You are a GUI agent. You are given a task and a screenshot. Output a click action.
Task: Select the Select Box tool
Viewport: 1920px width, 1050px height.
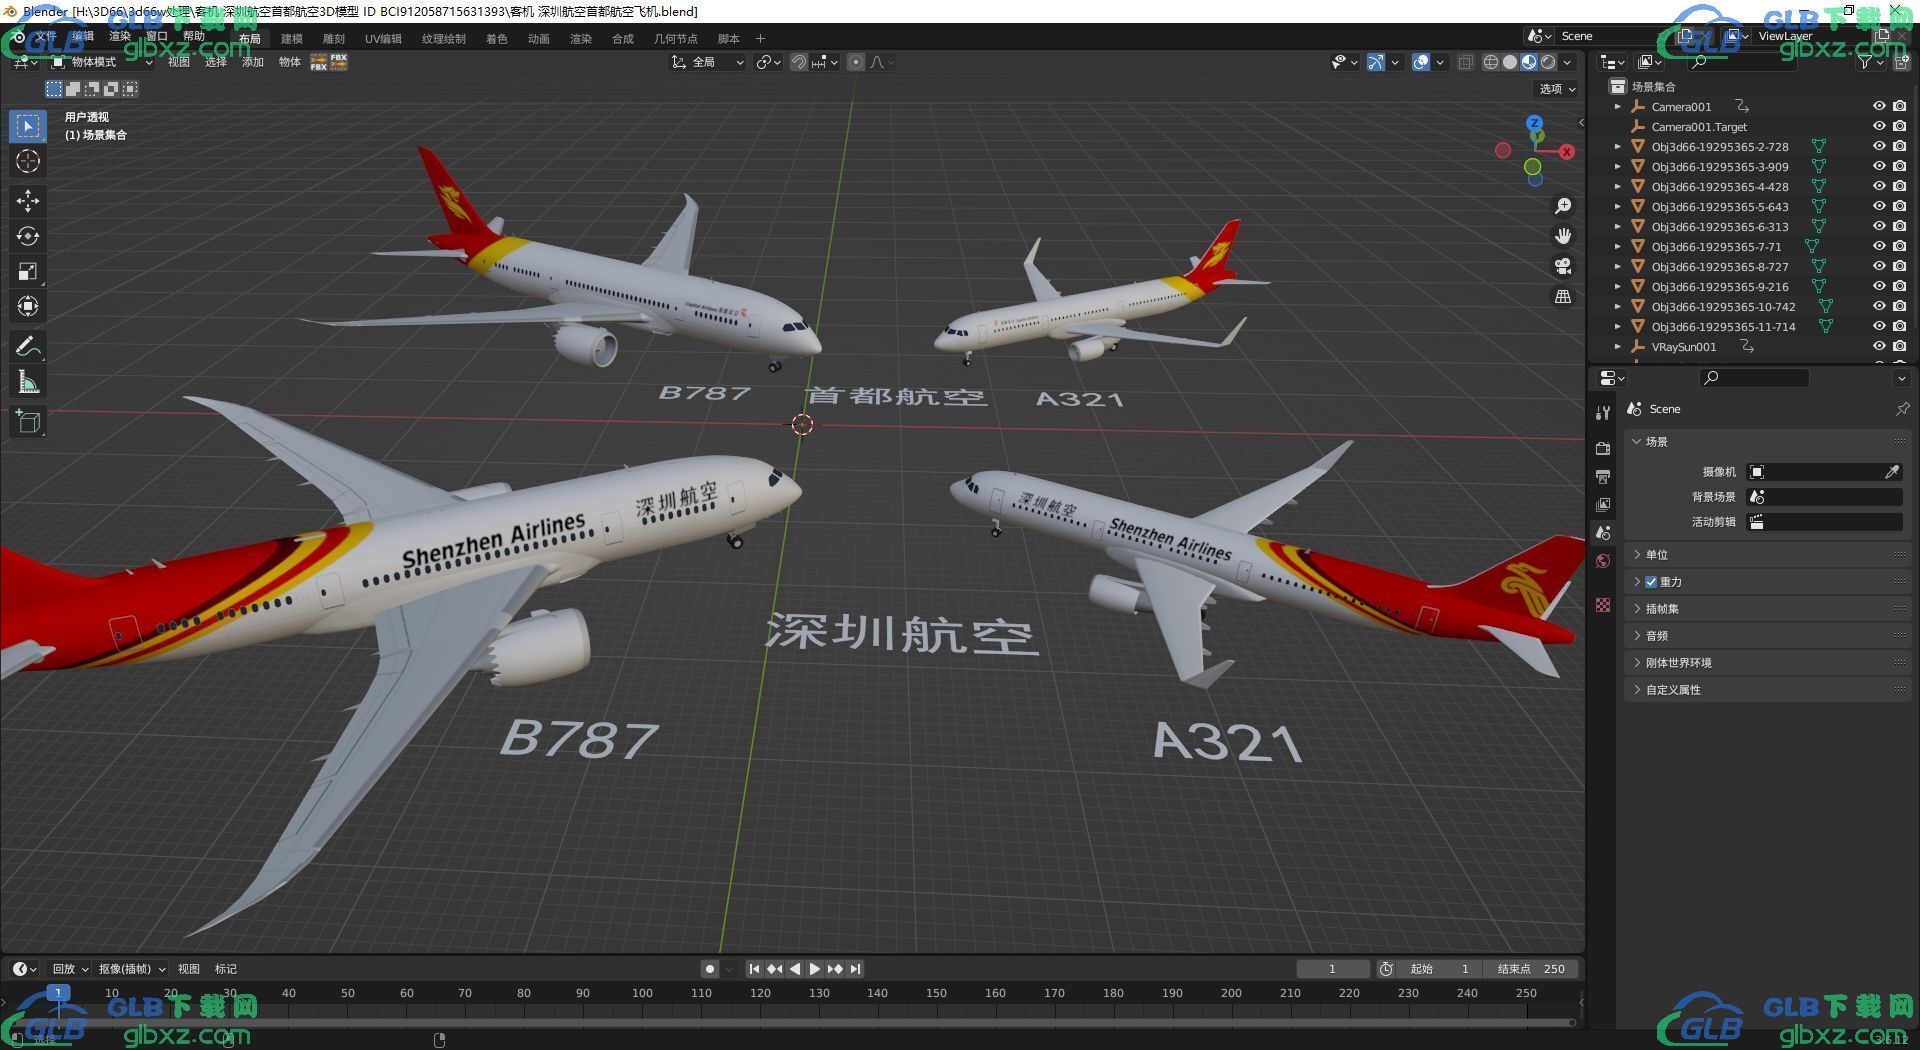(28, 126)
